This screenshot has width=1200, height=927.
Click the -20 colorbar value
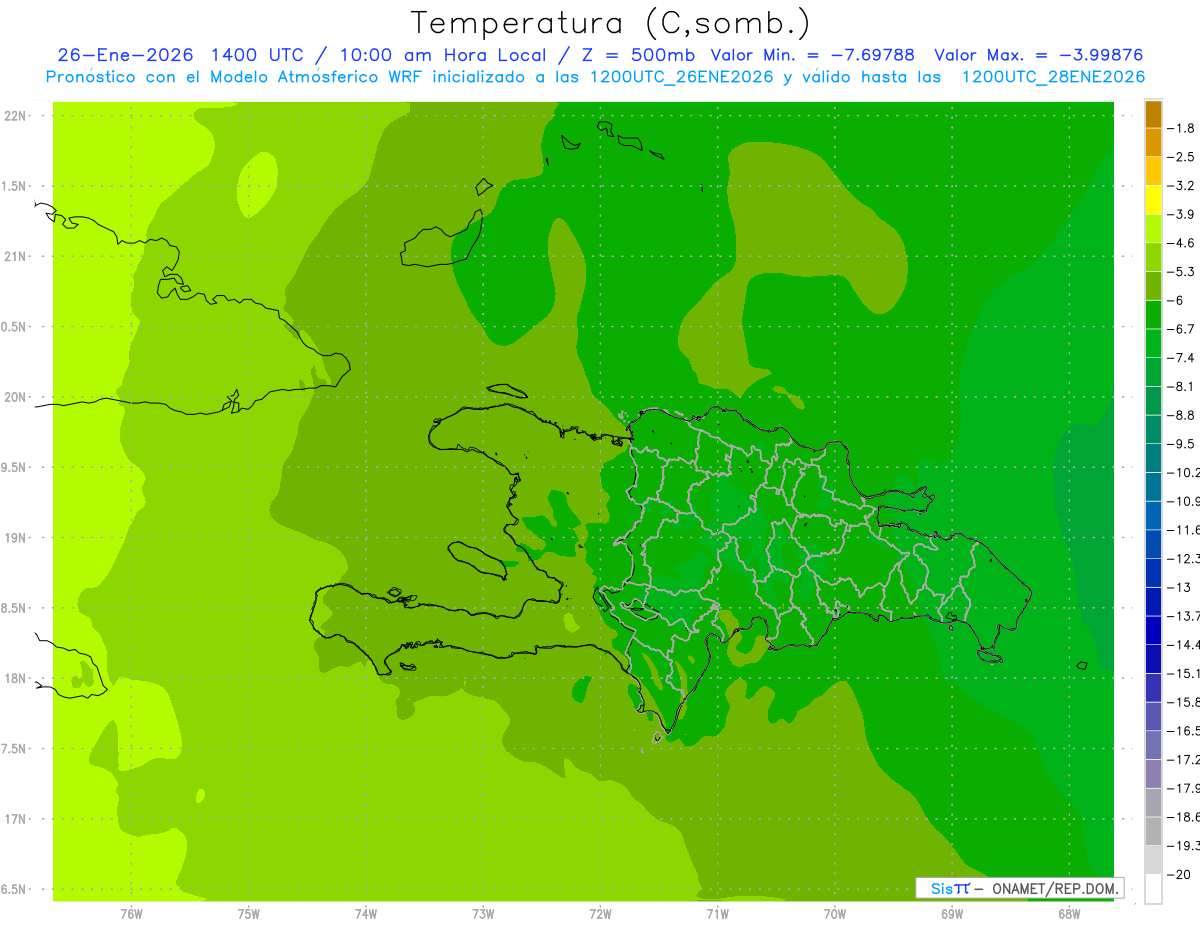click(x=1179, y=874)
